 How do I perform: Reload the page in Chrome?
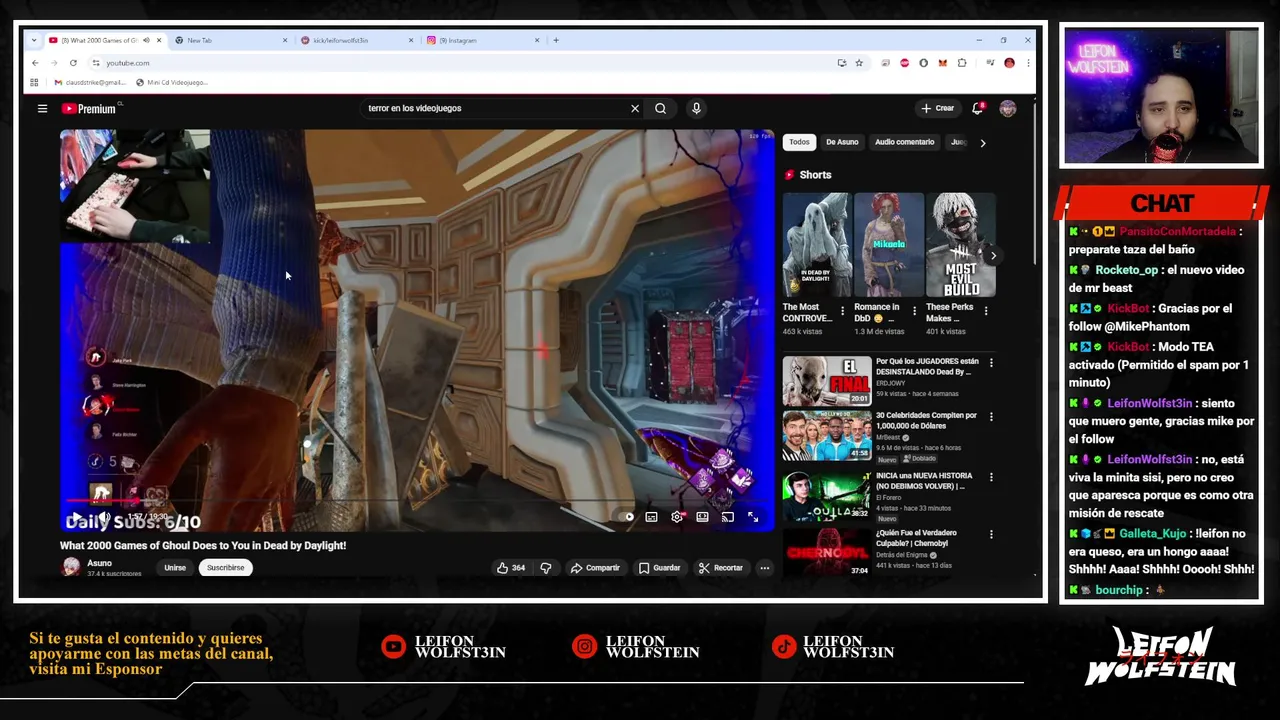tap(73, 63)
